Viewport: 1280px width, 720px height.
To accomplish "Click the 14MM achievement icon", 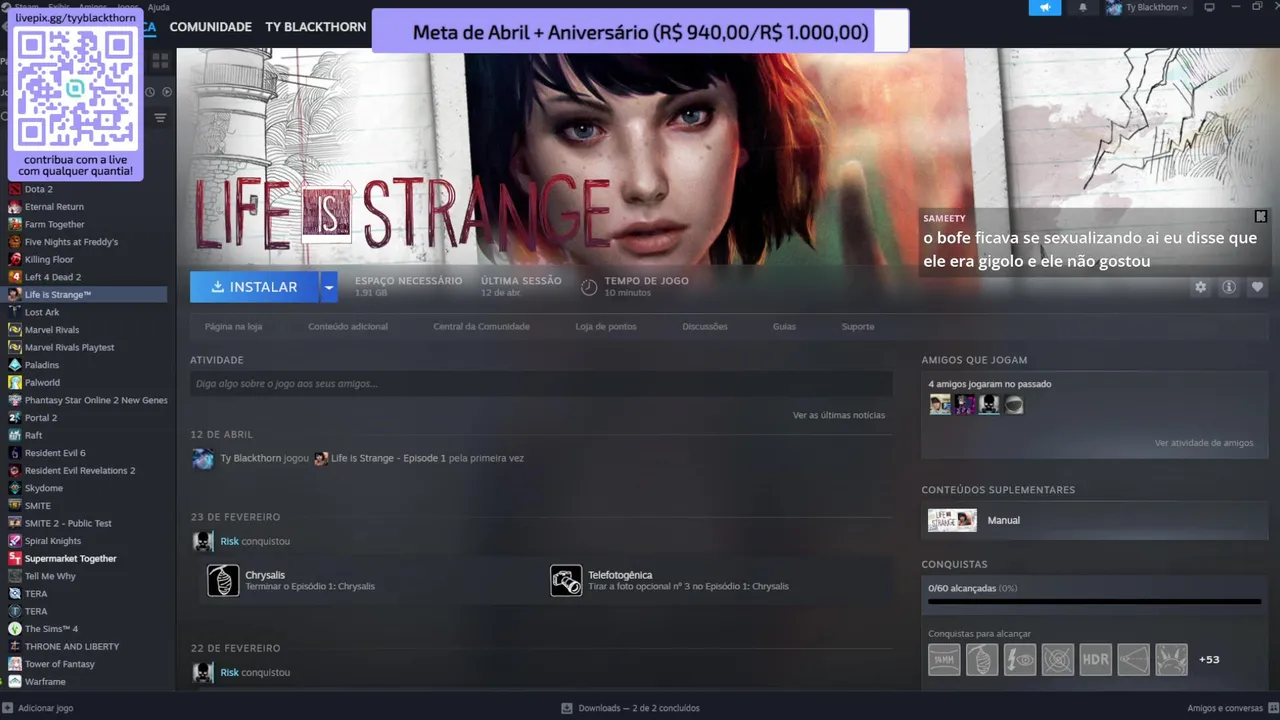I will 944,659.
